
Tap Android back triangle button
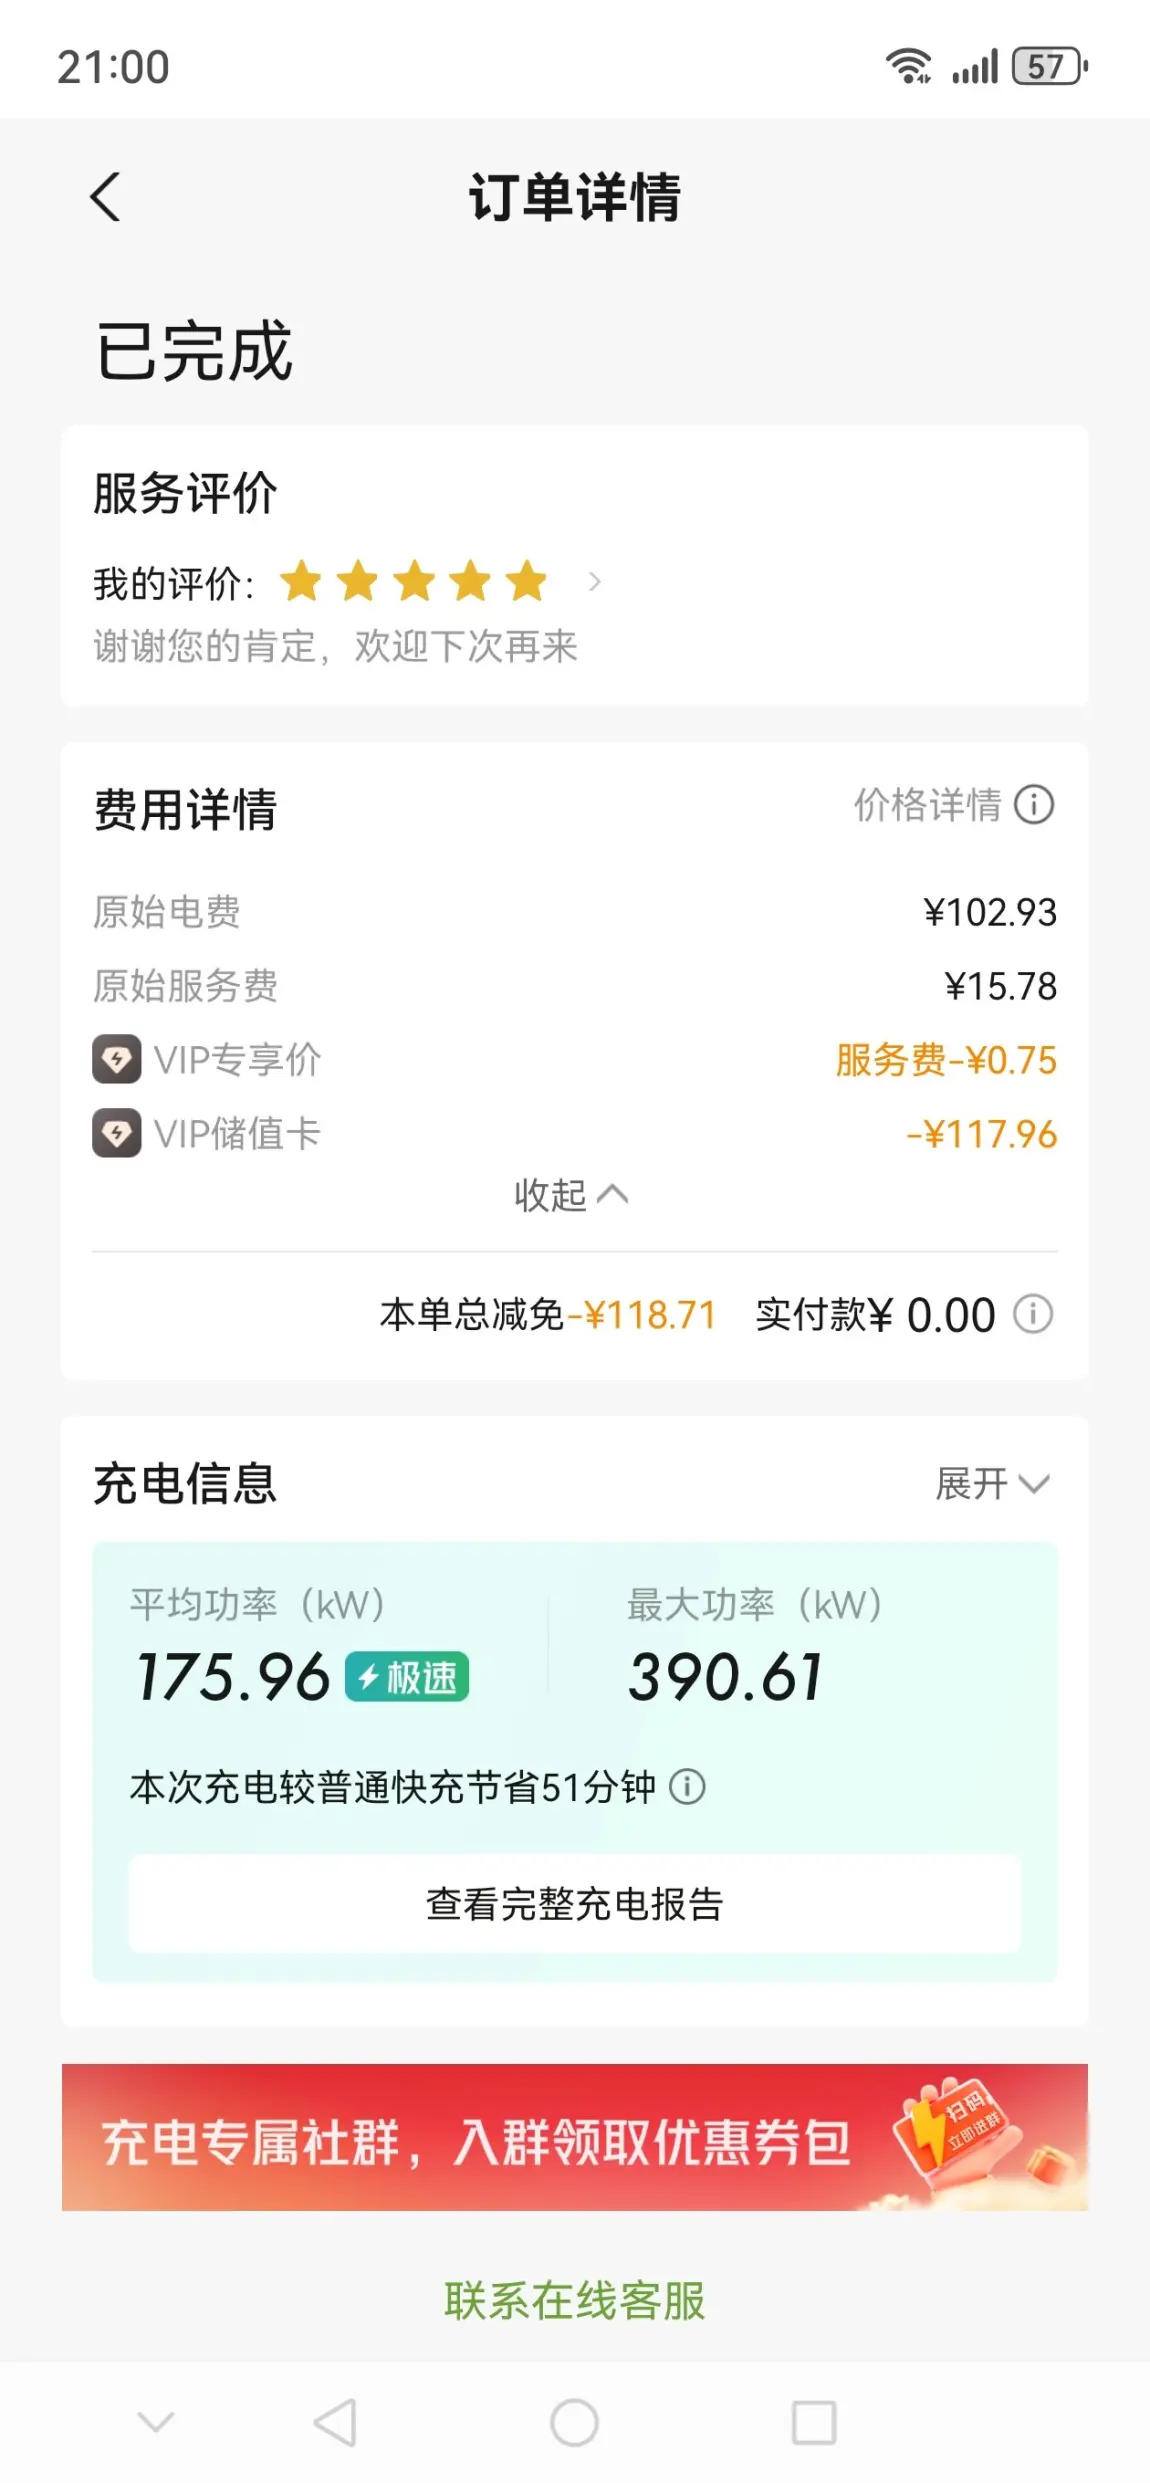coord(335,2422)
